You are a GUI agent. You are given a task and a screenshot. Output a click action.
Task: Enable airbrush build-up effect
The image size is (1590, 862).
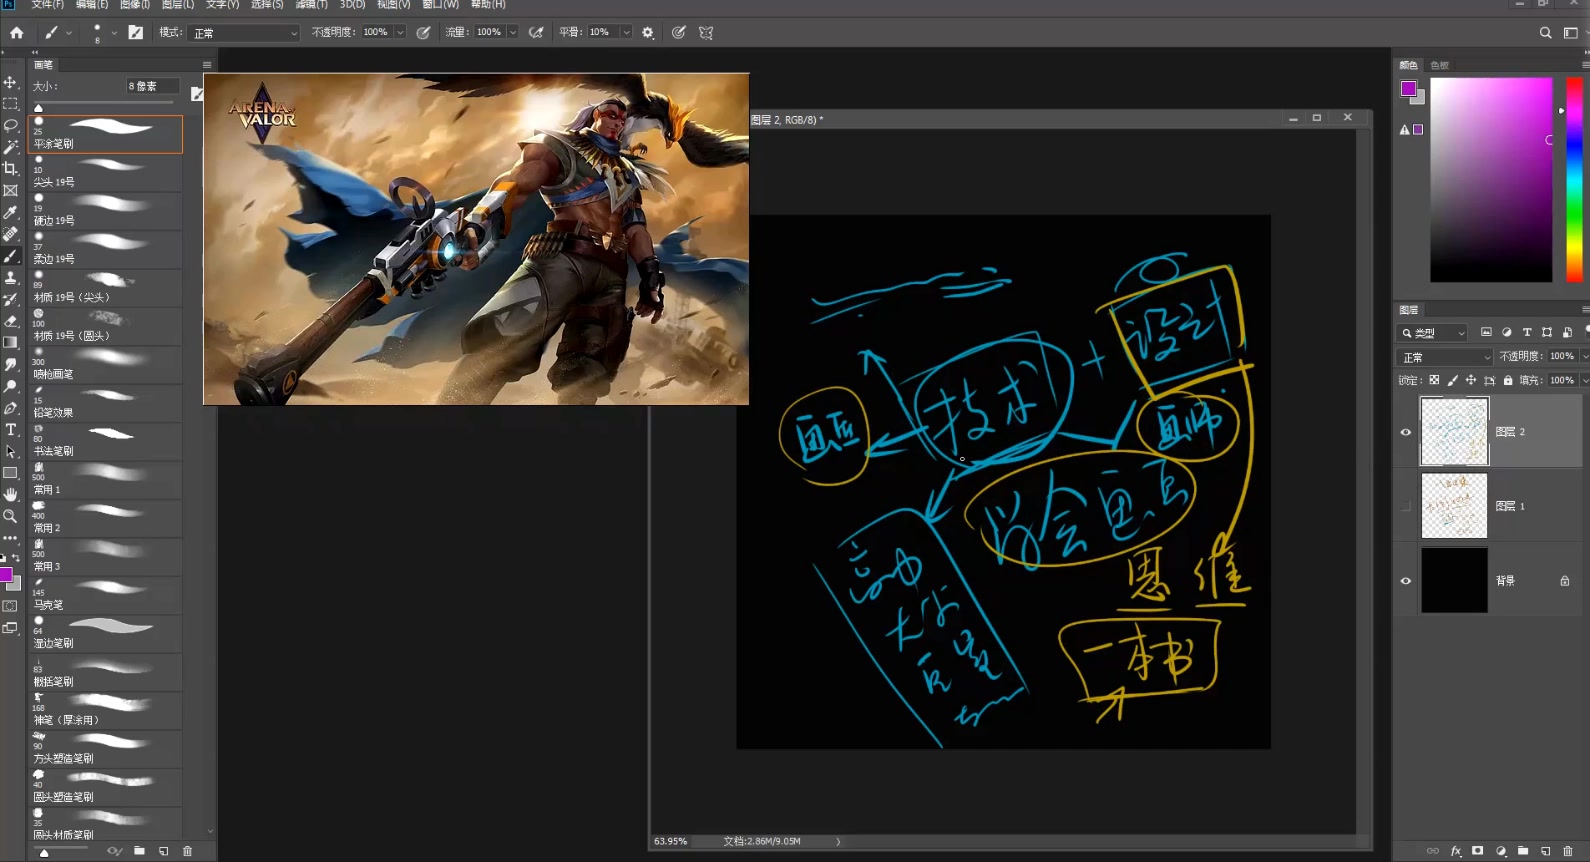click(536, 32)
